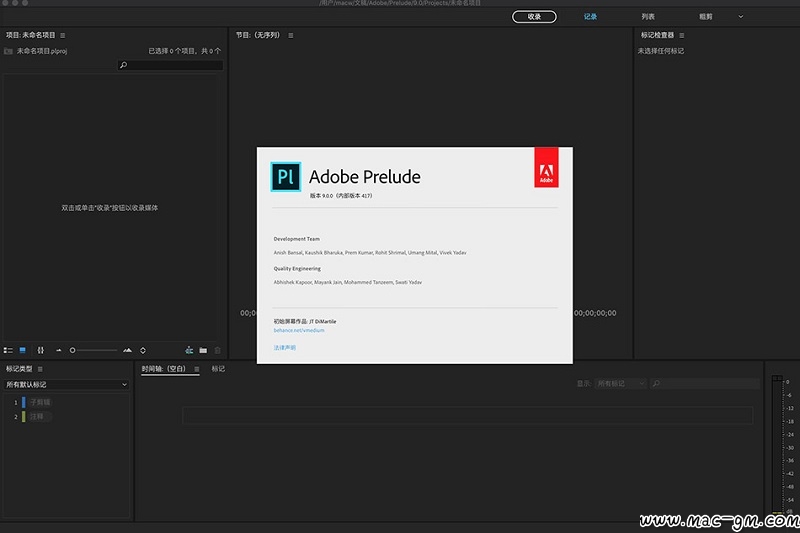Screen dimensions: 800x533
Task: Select the 标记 tab beside timeline
Action: pos(218,369)
